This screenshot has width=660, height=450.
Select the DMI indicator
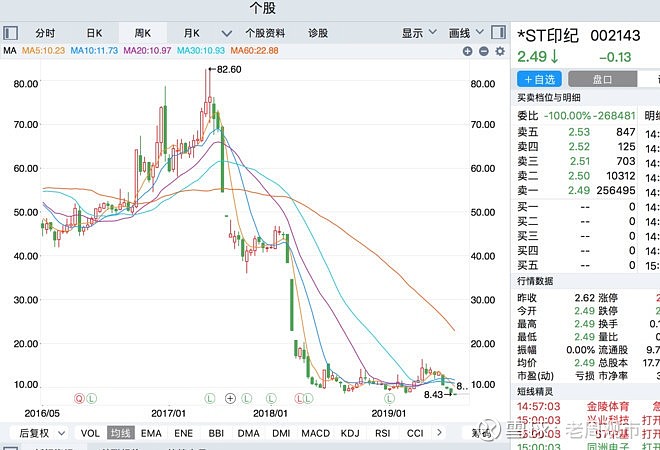(281, 433)
